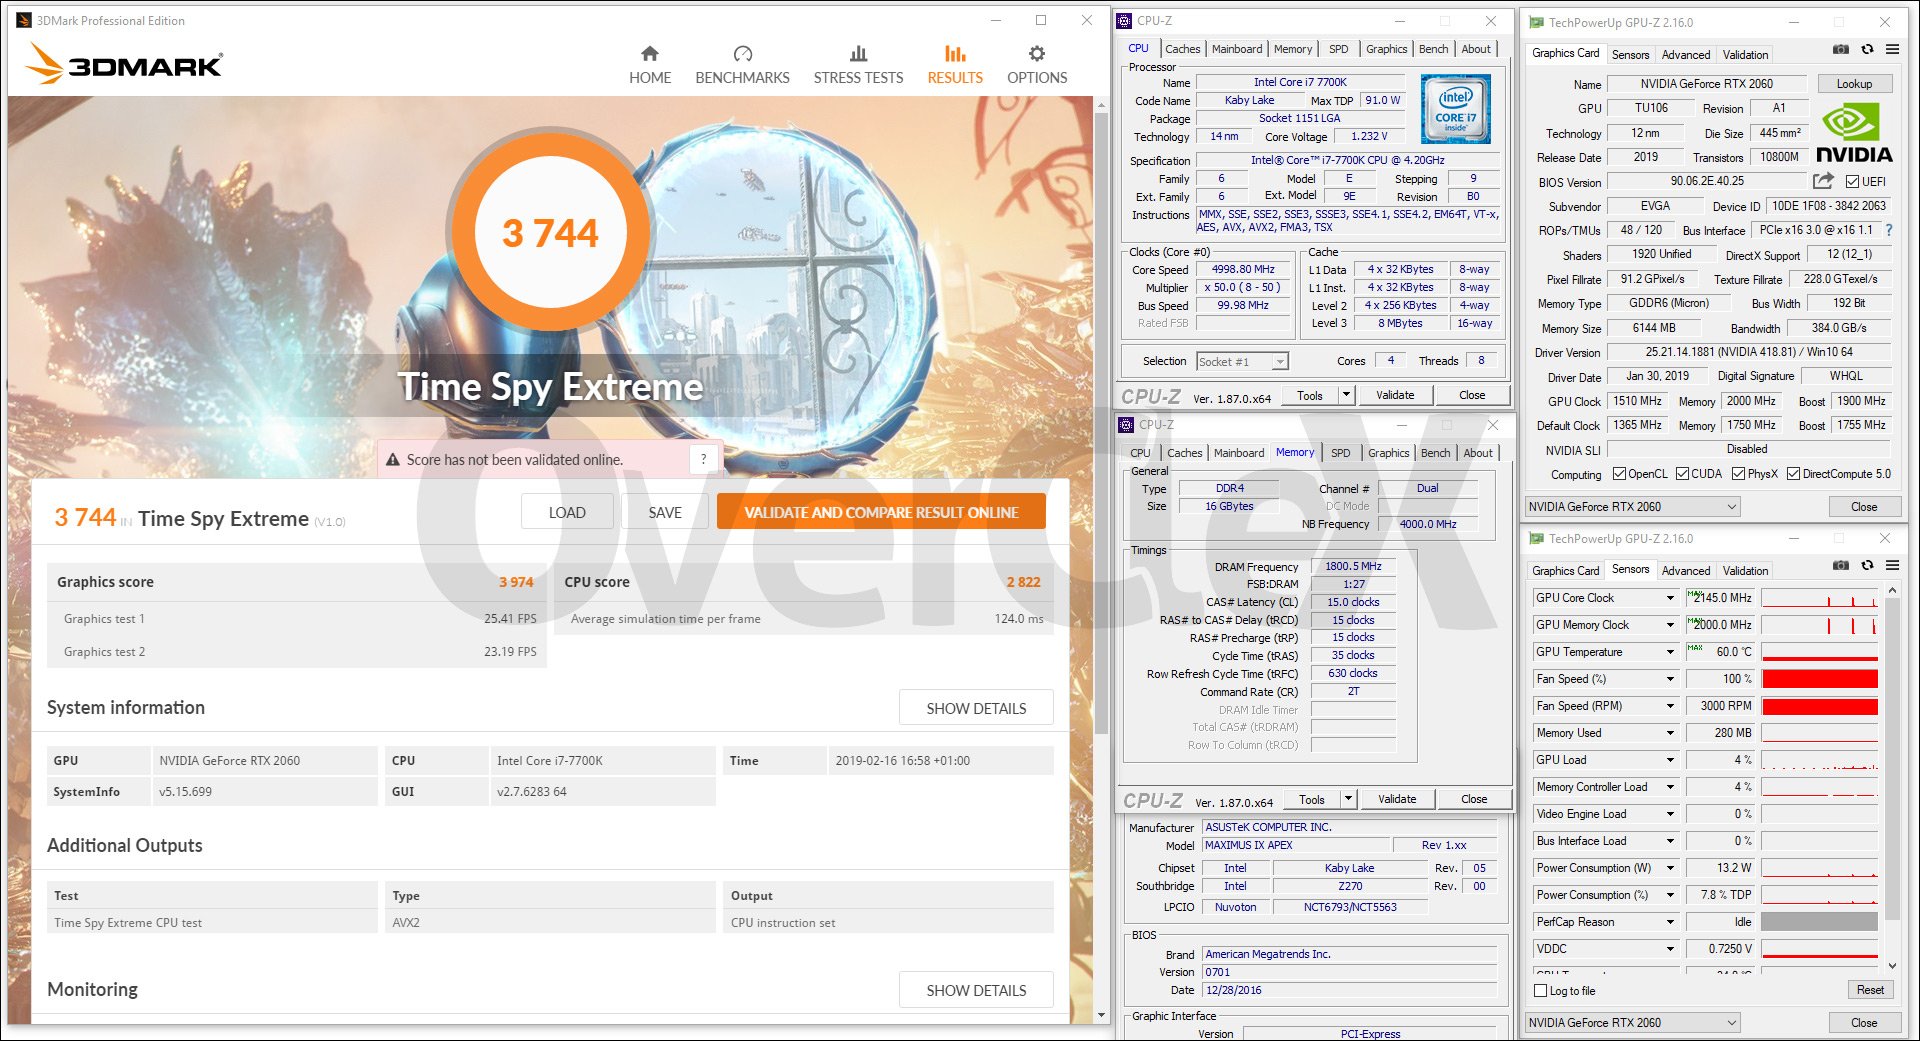
Task: Expand the GPU Core Clock sensor dropdown
Action: [x=1669, y=598]
